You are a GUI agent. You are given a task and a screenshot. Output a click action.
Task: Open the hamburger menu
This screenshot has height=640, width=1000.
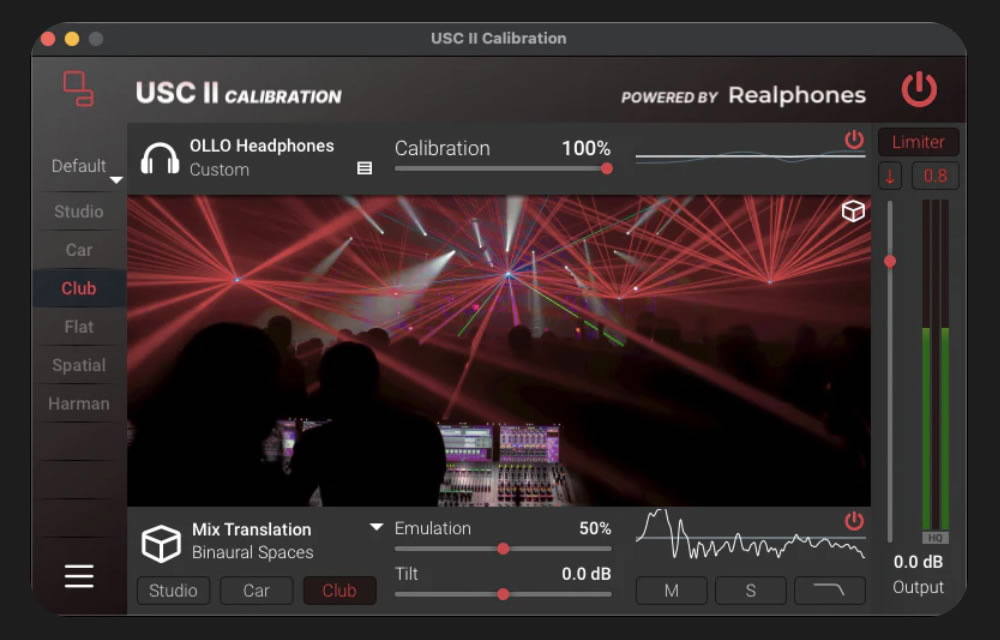tap(79, 576)
